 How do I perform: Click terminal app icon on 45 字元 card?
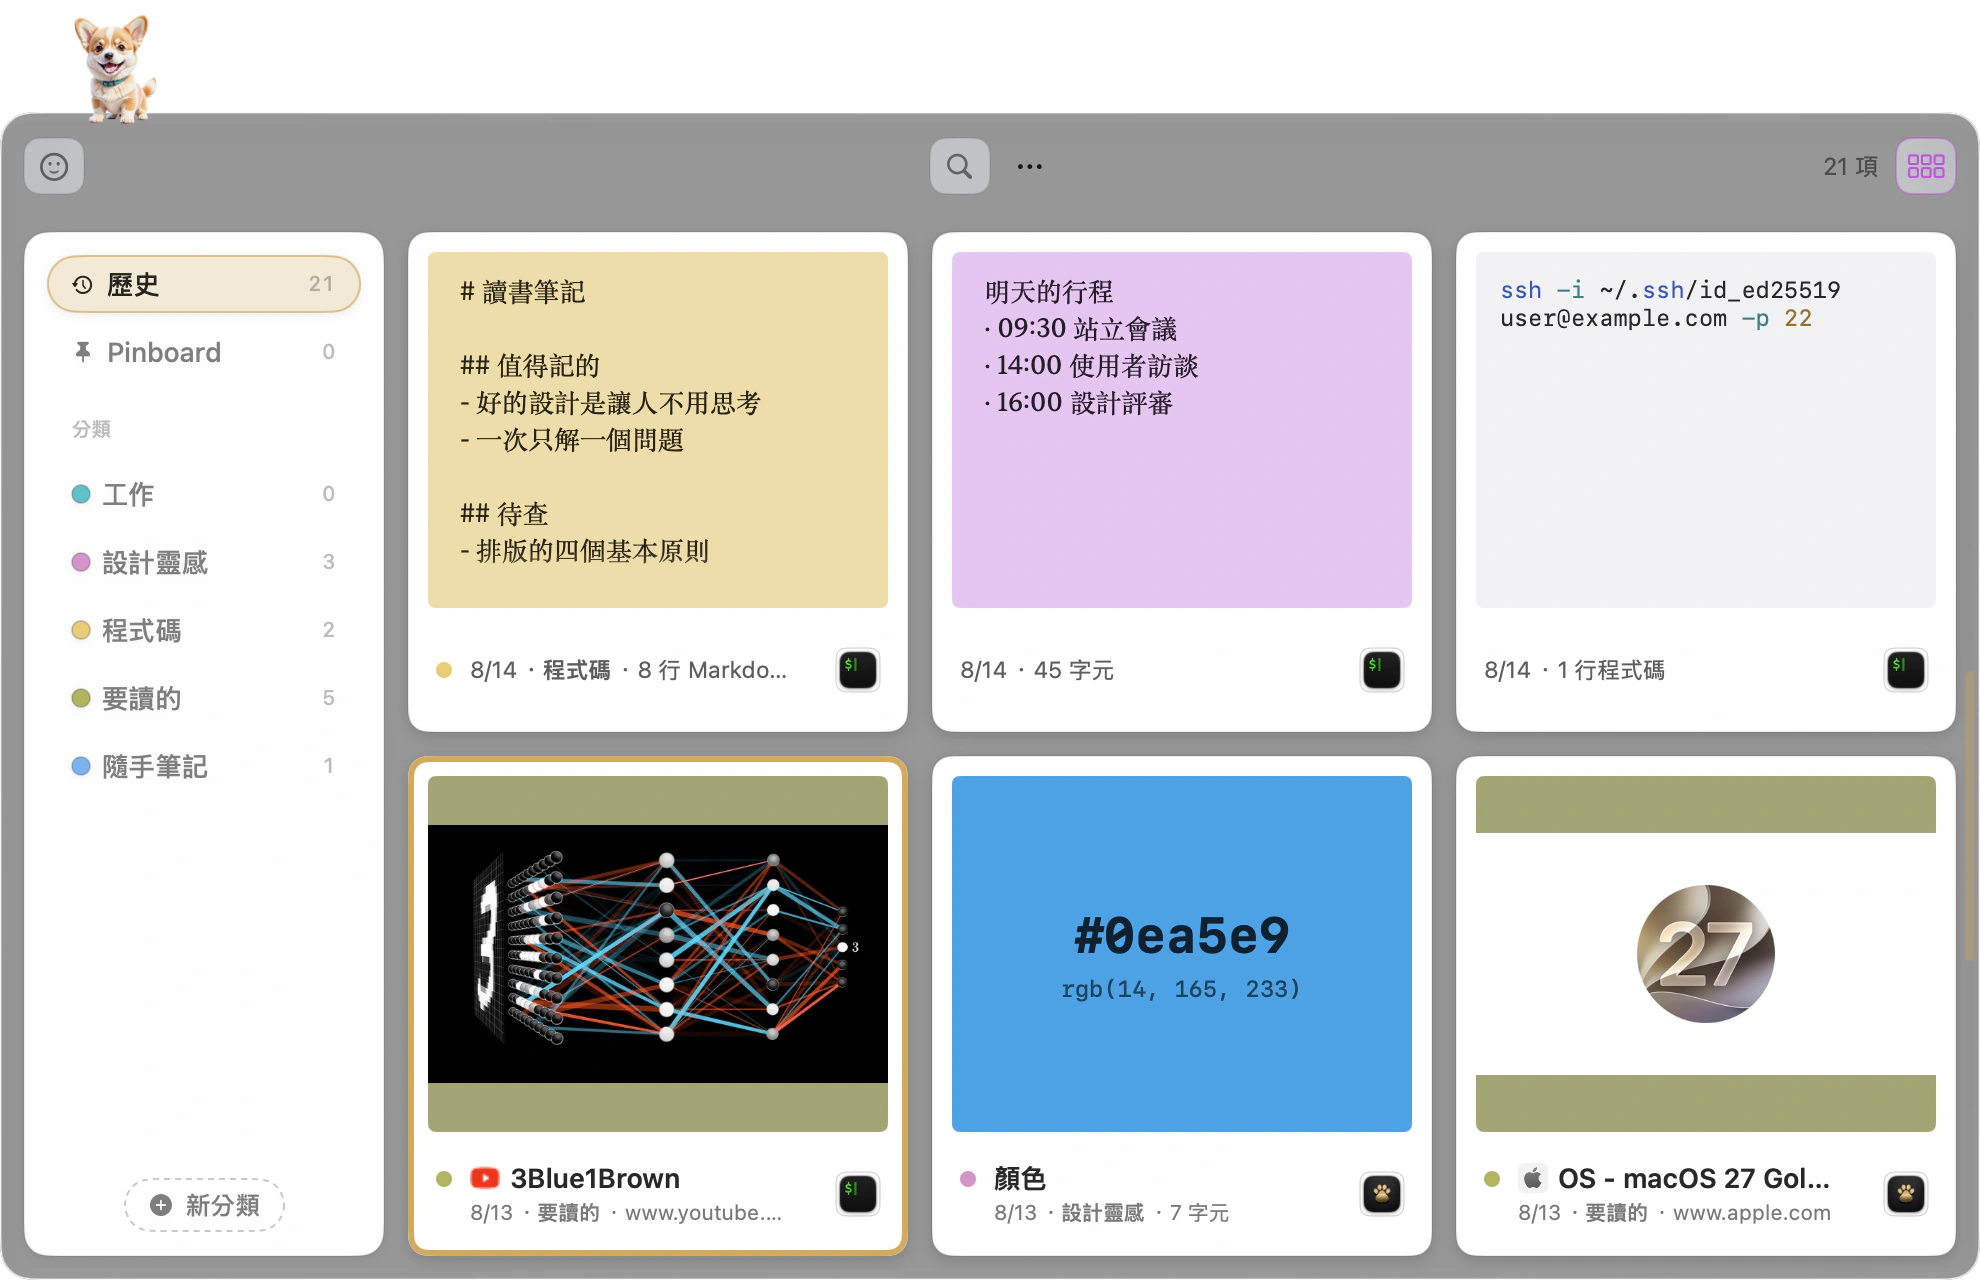pyautogui.click(x=1382, y=669)
